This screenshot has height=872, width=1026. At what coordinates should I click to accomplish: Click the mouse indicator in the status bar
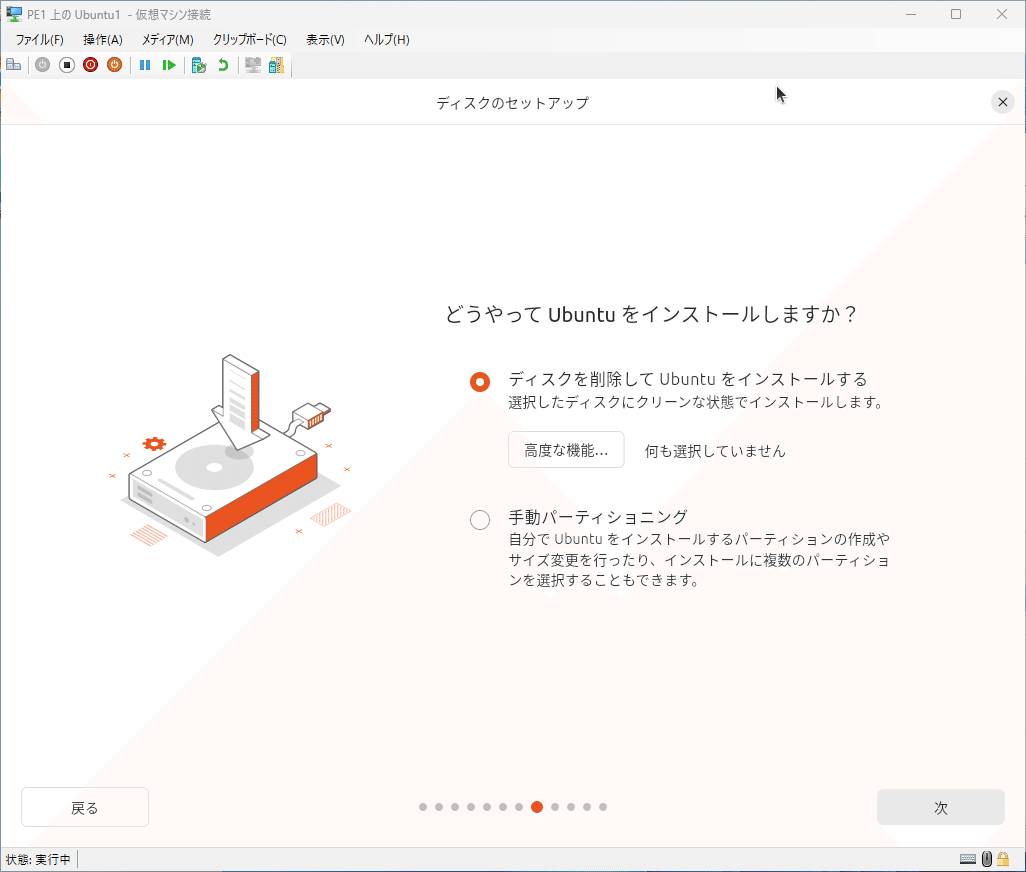click(987, 859)
